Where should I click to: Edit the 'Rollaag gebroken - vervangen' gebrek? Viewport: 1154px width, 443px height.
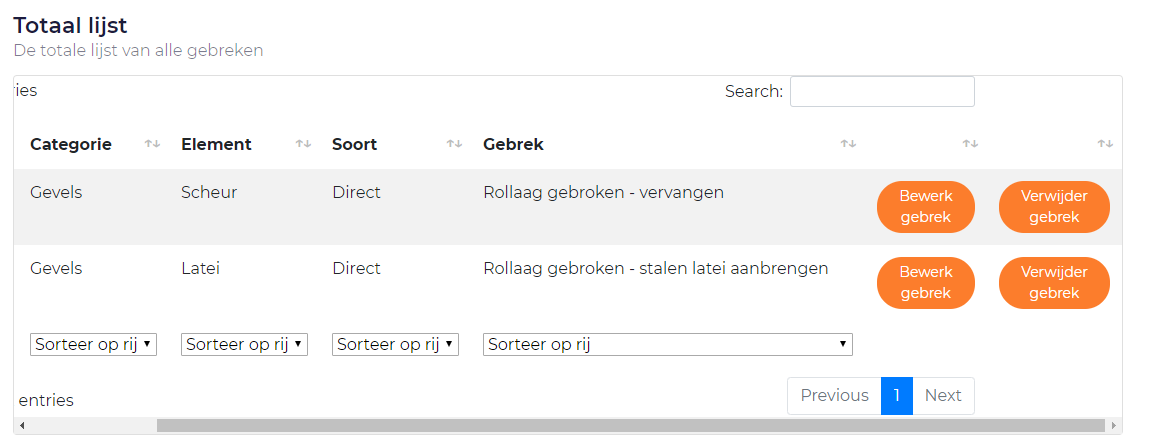(925, 207)
